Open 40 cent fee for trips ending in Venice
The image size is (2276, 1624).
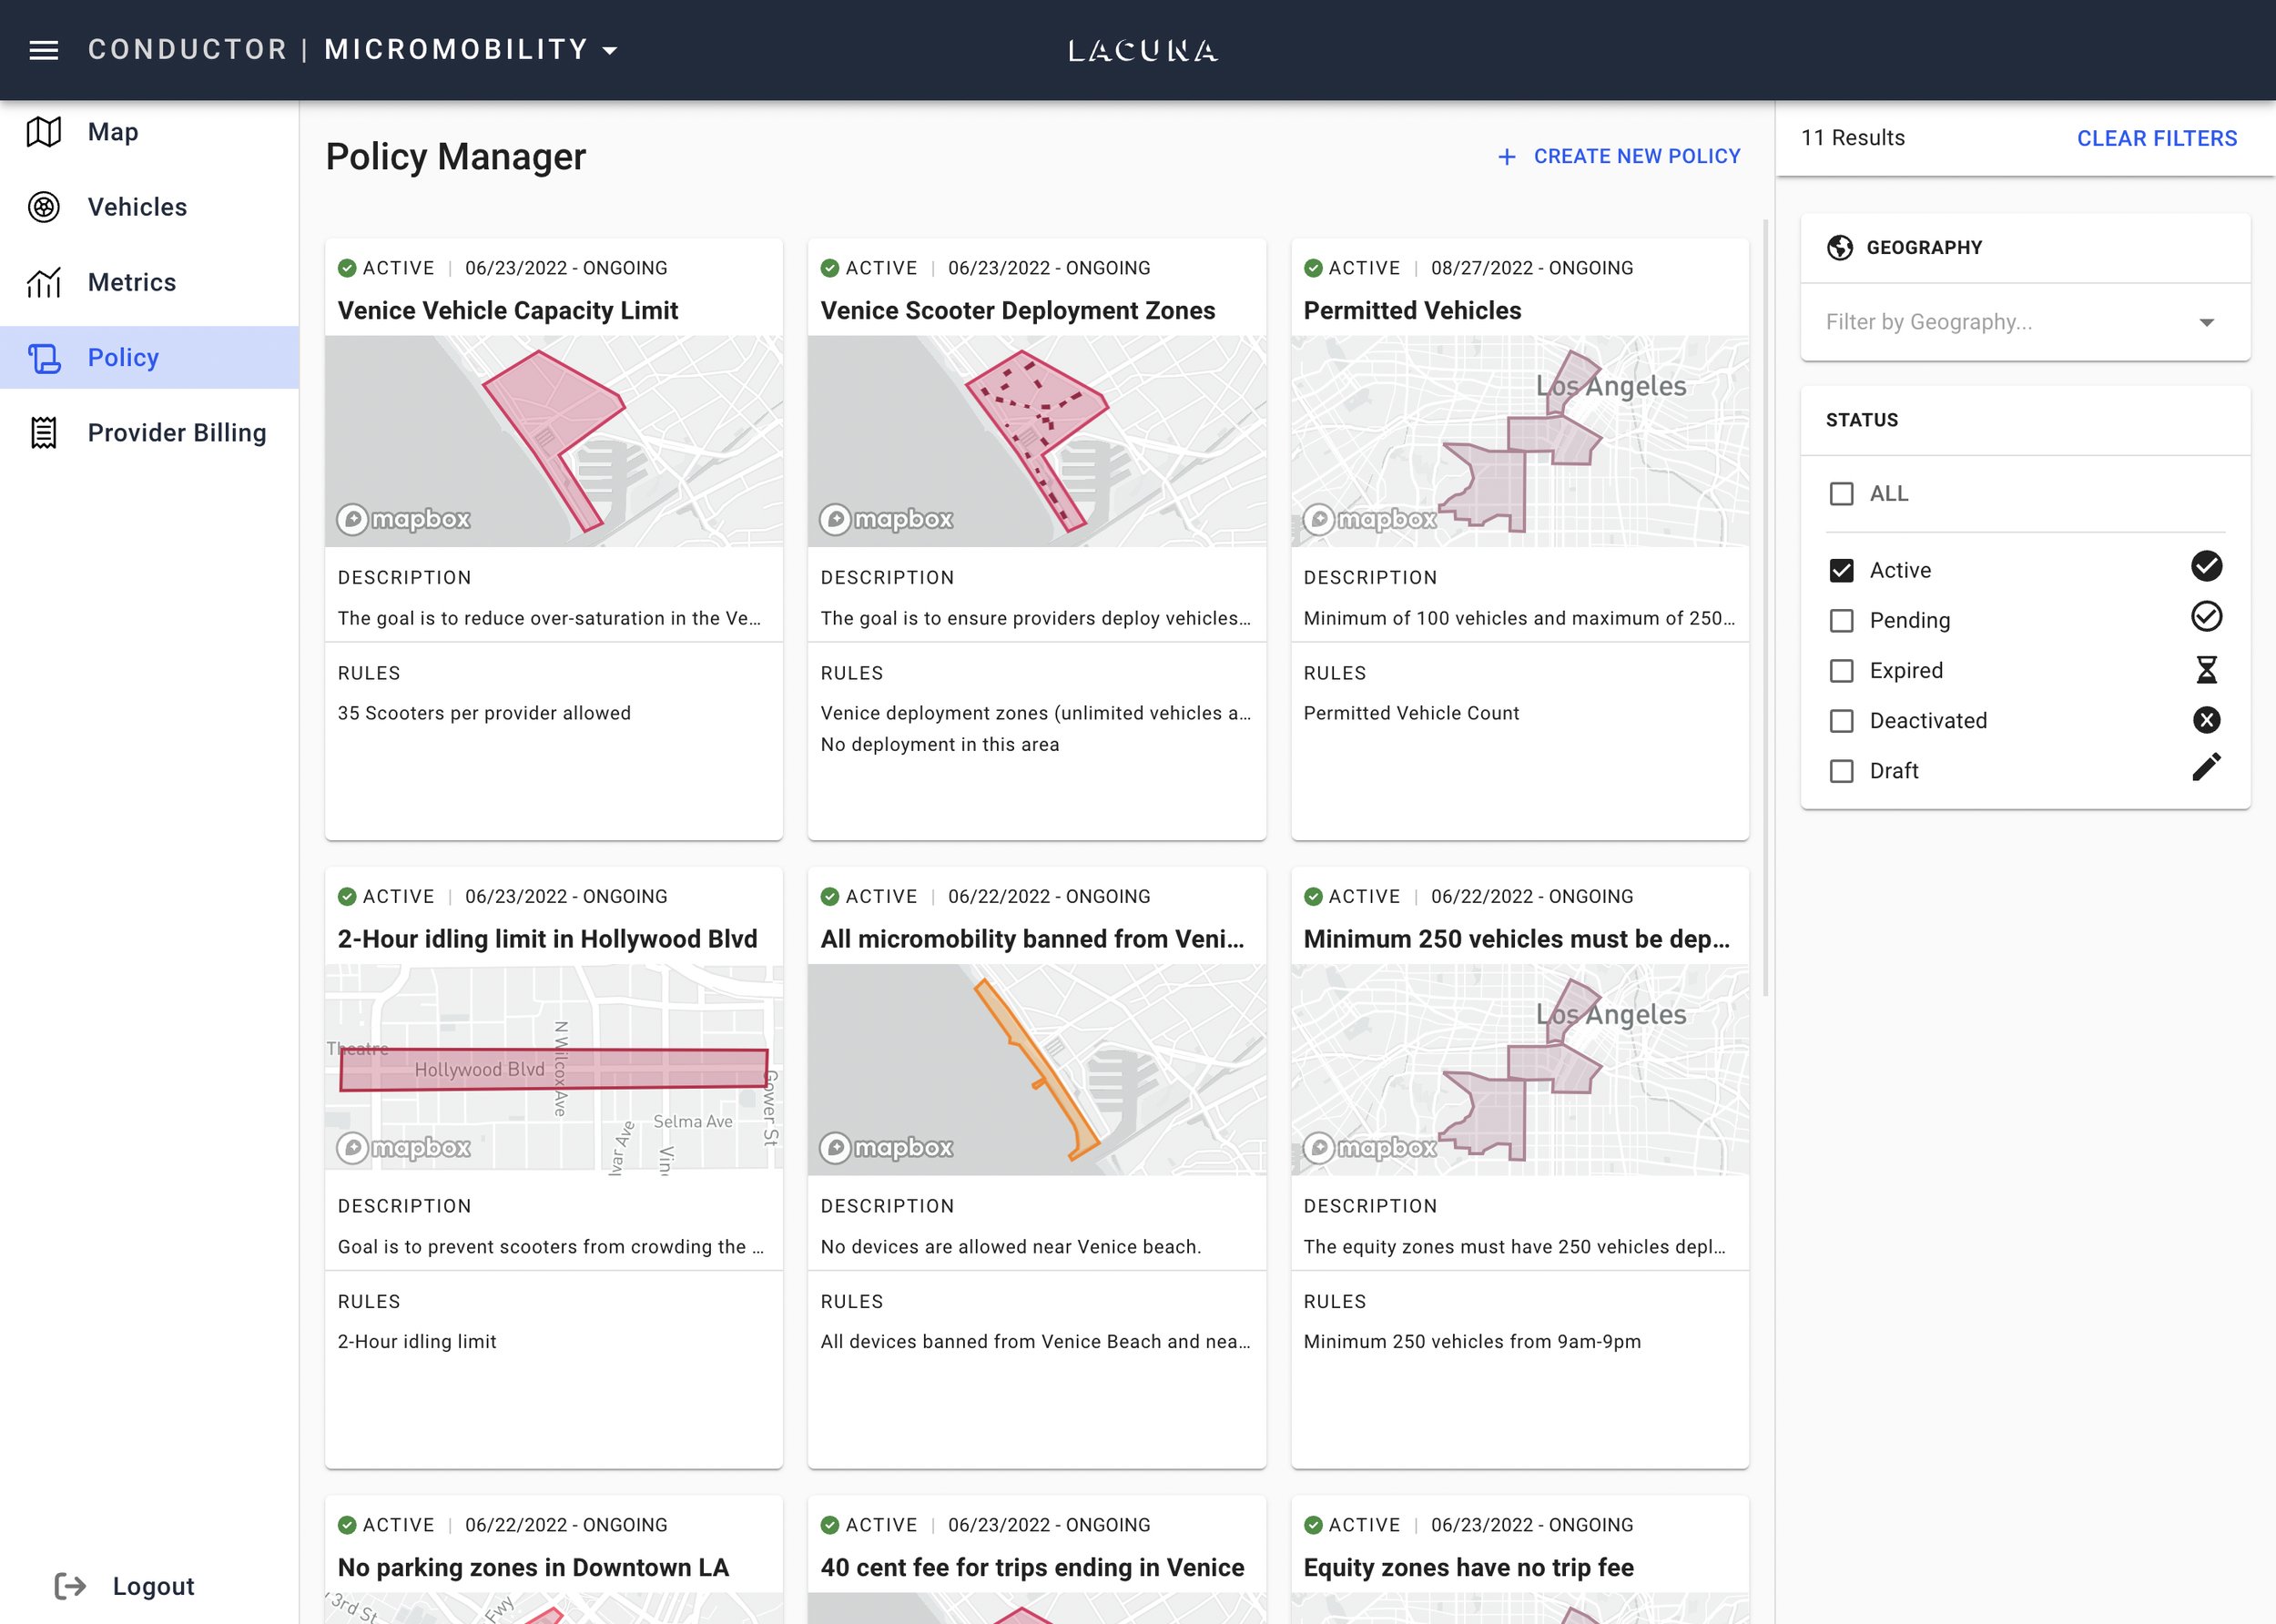tap(1032, 1567)
